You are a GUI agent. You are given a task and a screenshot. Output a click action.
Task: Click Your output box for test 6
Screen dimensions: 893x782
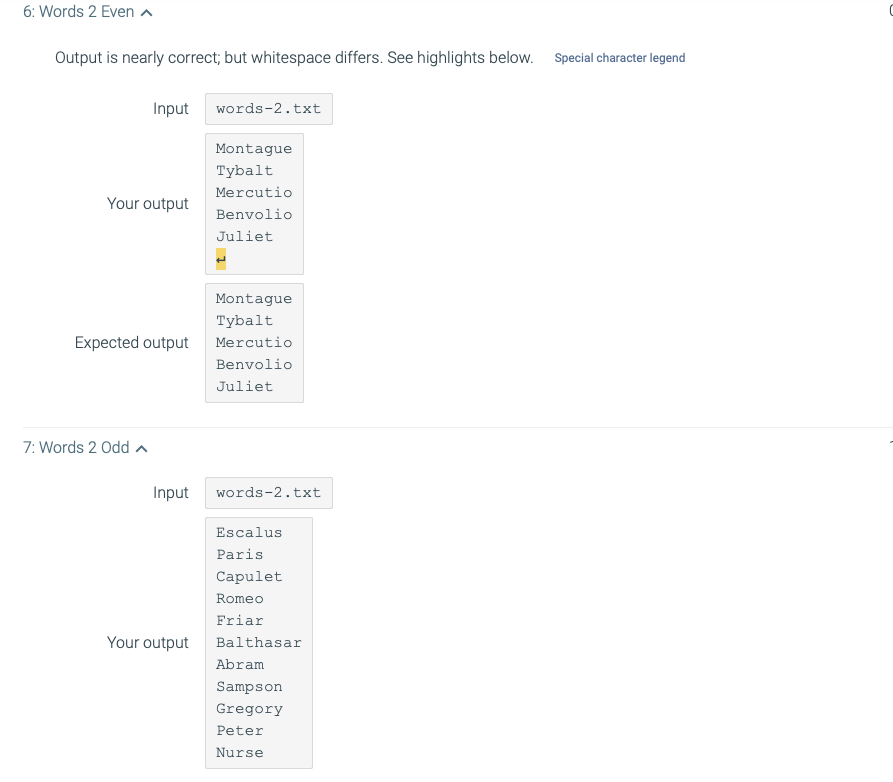coord(254,203)
